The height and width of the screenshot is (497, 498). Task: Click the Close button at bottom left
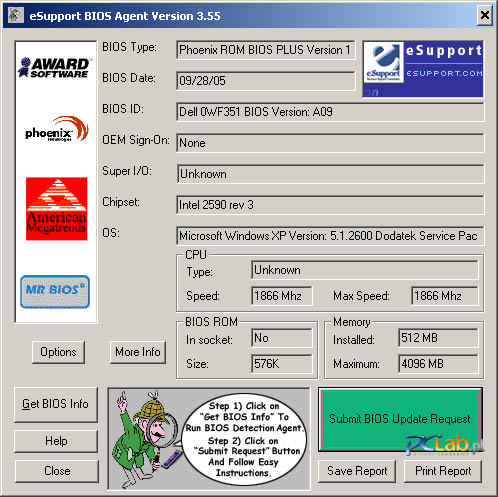tap(57, 471)
